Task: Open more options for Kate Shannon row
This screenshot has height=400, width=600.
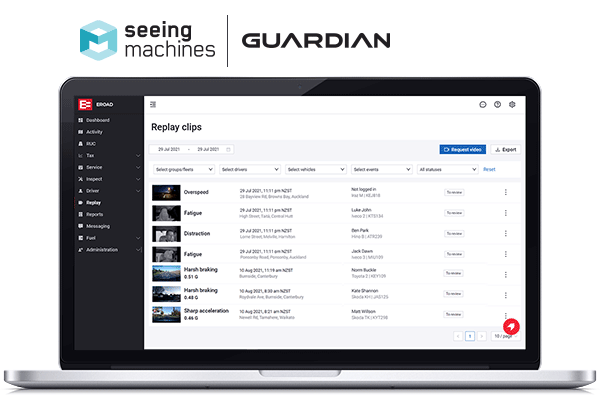Action: tap(505, 295)
